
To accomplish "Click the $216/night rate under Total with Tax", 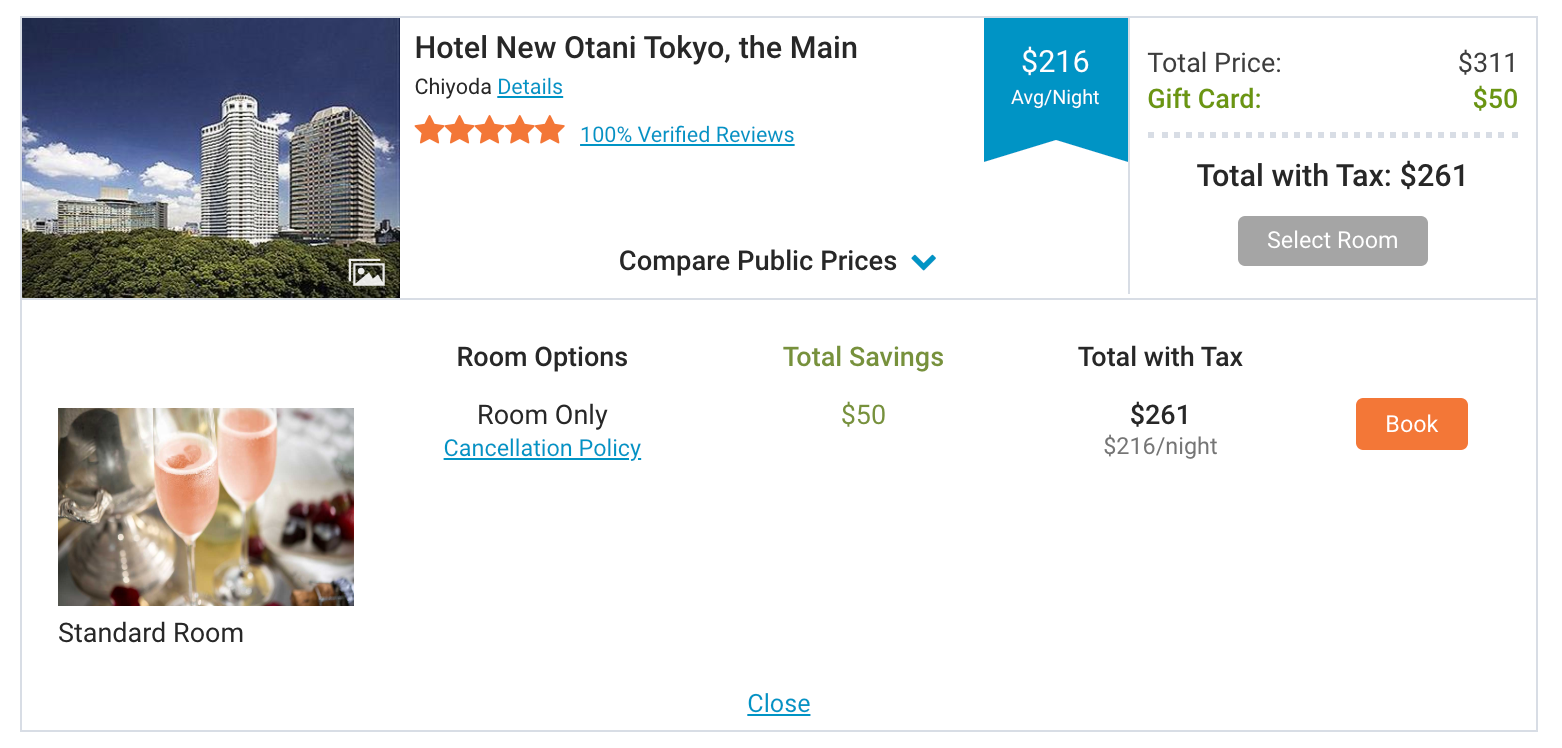I will [x=1160, y=446].
